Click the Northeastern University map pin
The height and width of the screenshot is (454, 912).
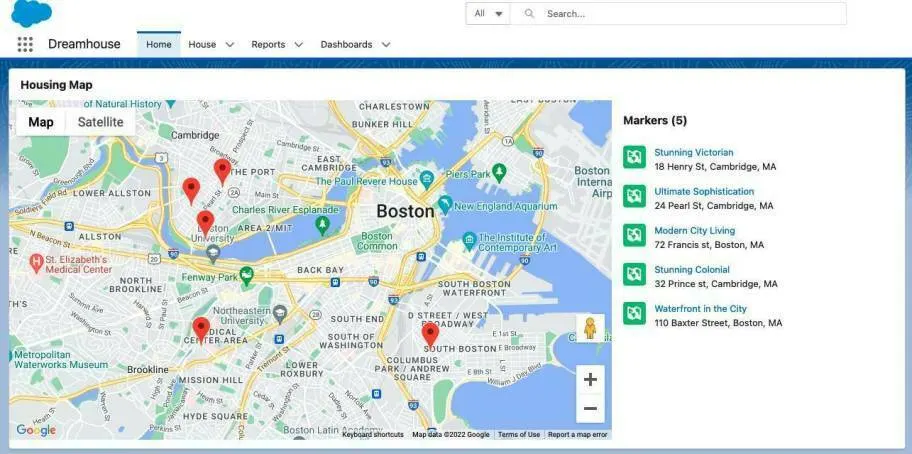[x=280, y=313]
